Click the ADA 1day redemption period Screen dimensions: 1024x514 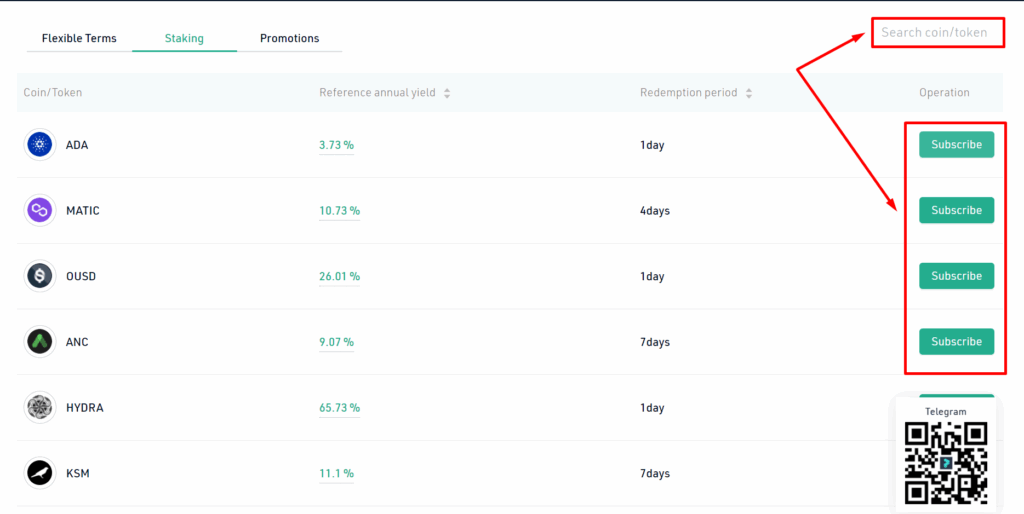[652, 145]
